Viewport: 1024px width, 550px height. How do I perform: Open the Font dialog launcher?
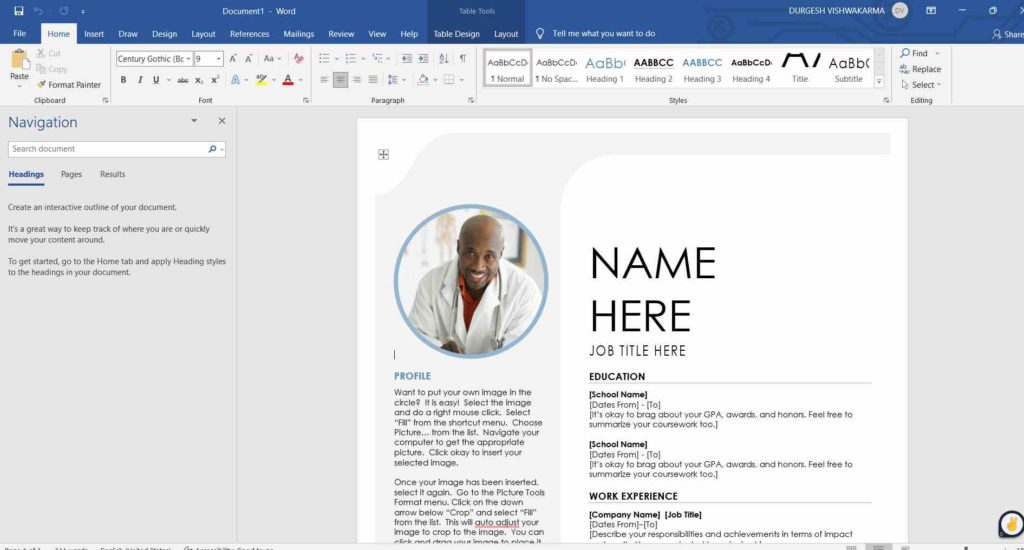pyautogui.click(x=306, y=101)
